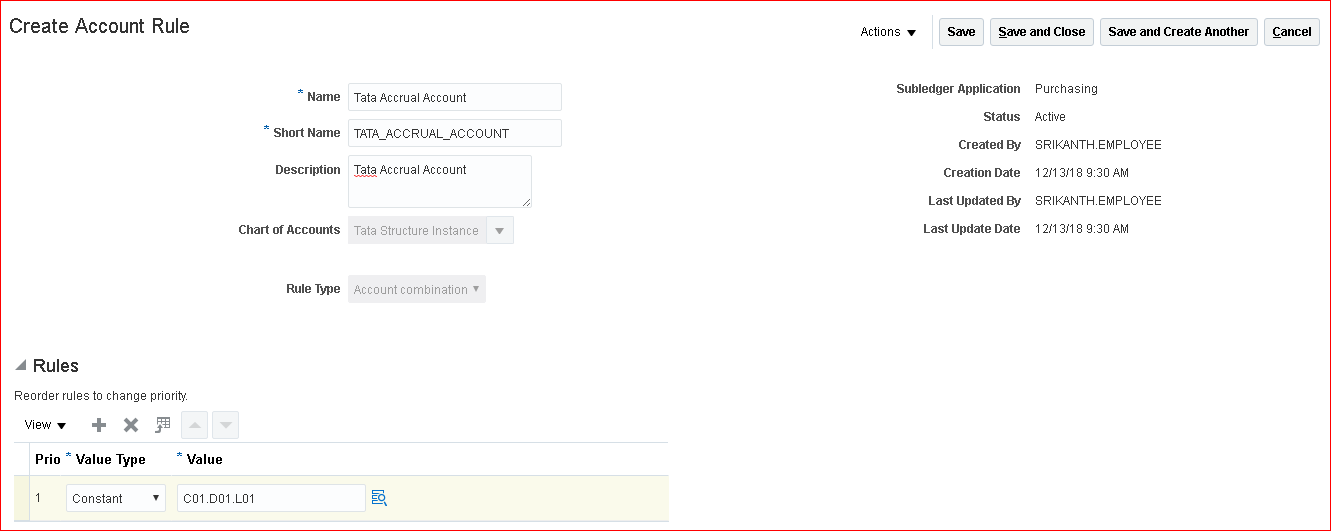1331x531 pixels.
Task: Click the detach table icon
Action: tap(163, 425)
